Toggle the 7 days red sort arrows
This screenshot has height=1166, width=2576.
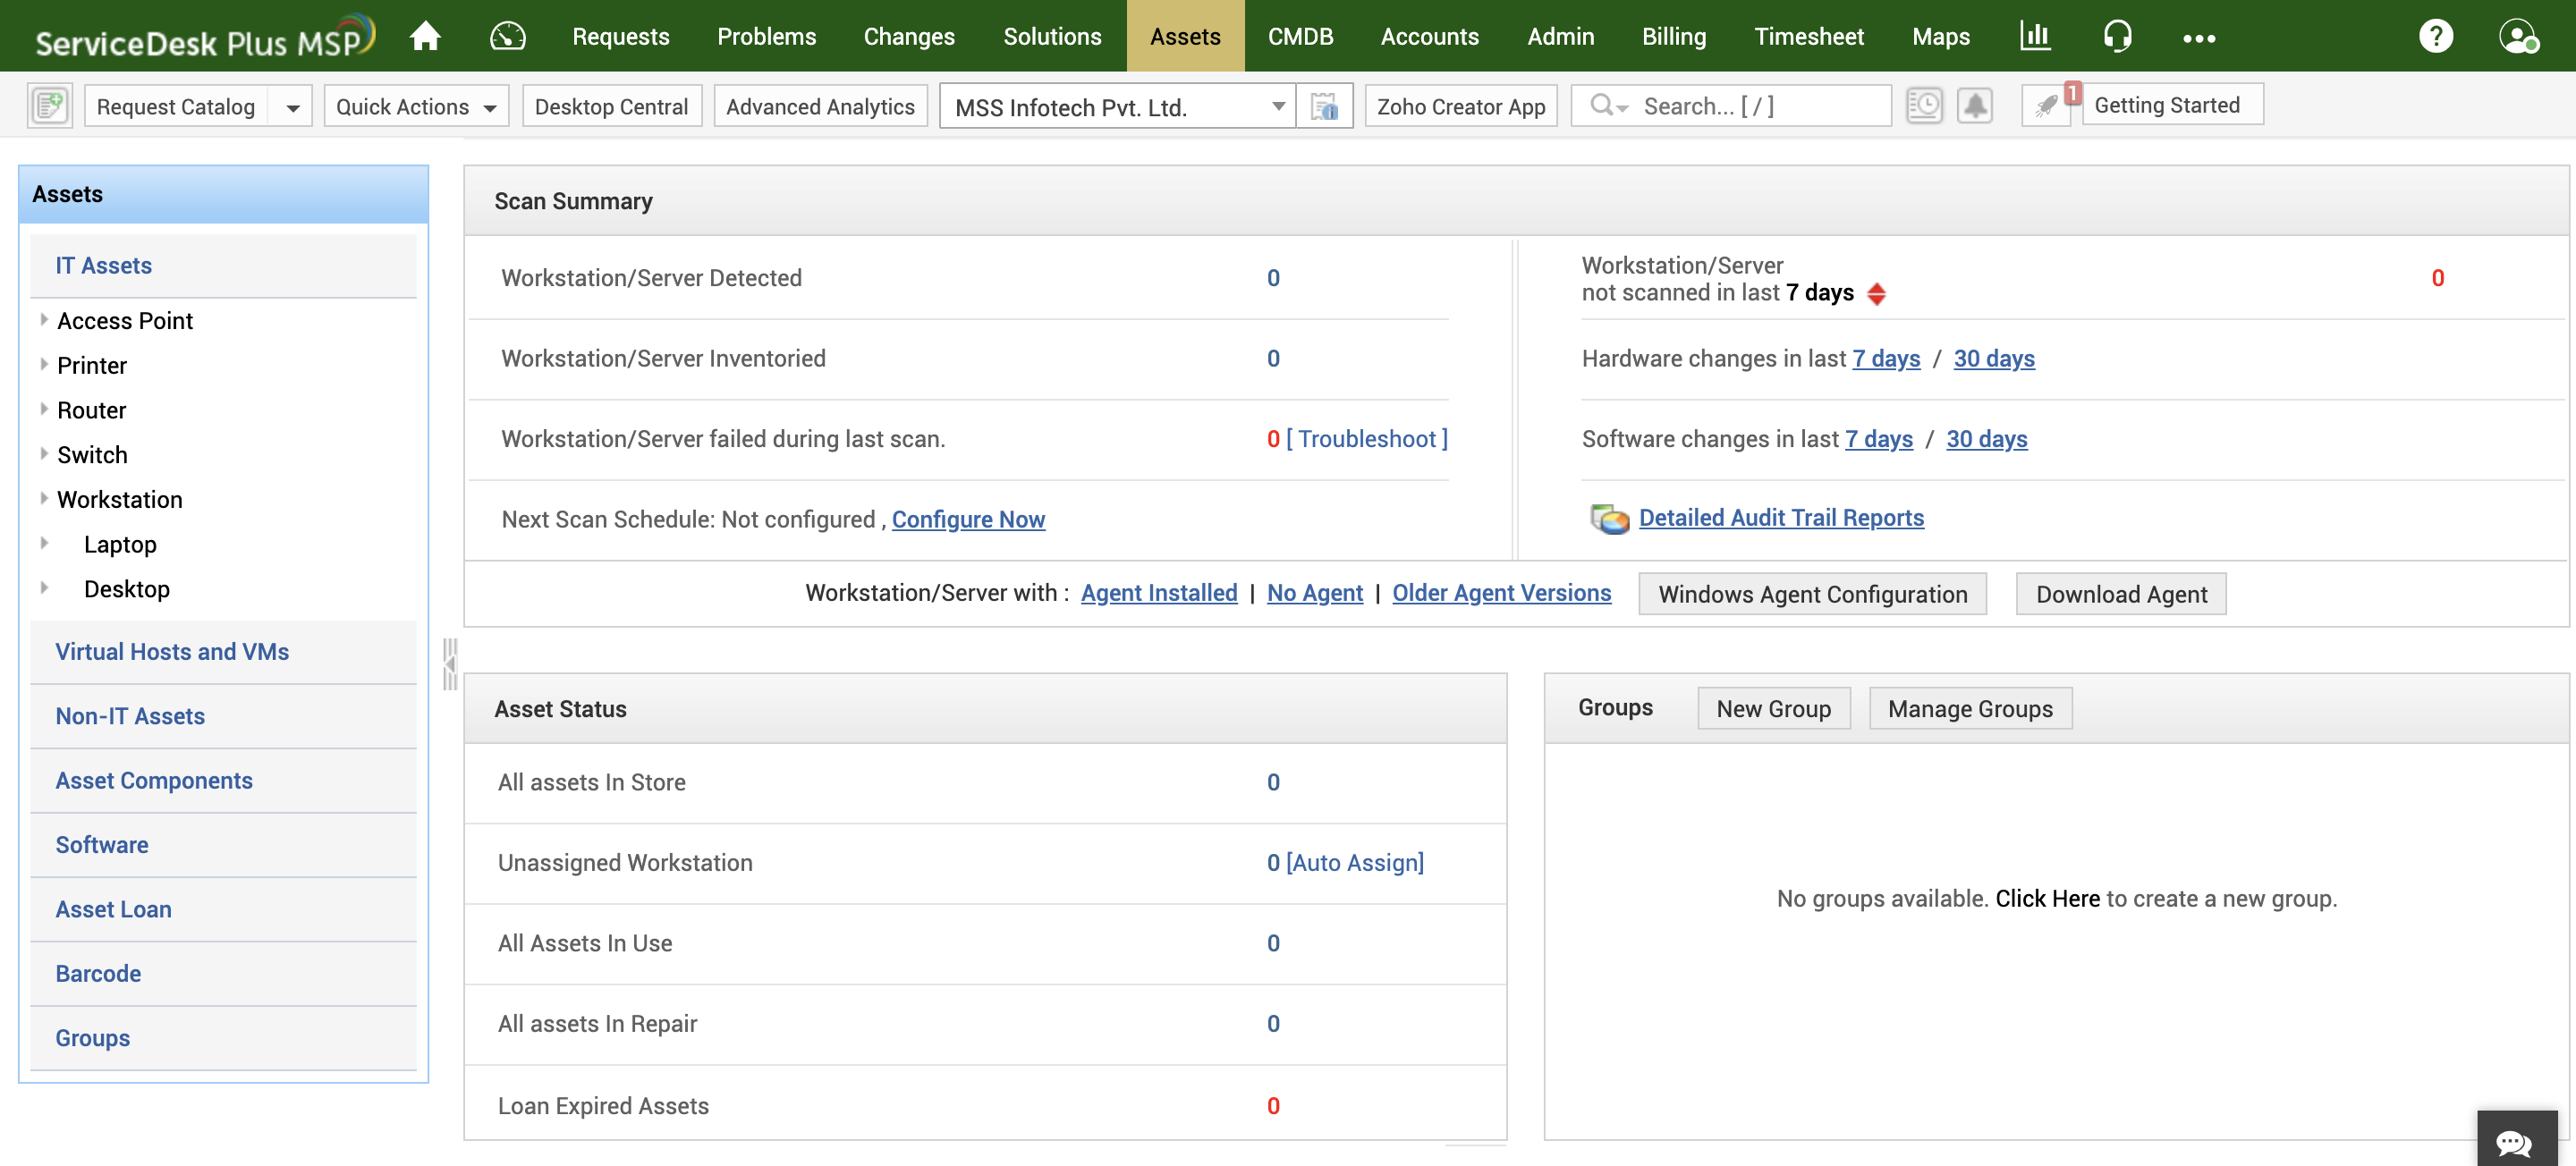click(1876, 294)
